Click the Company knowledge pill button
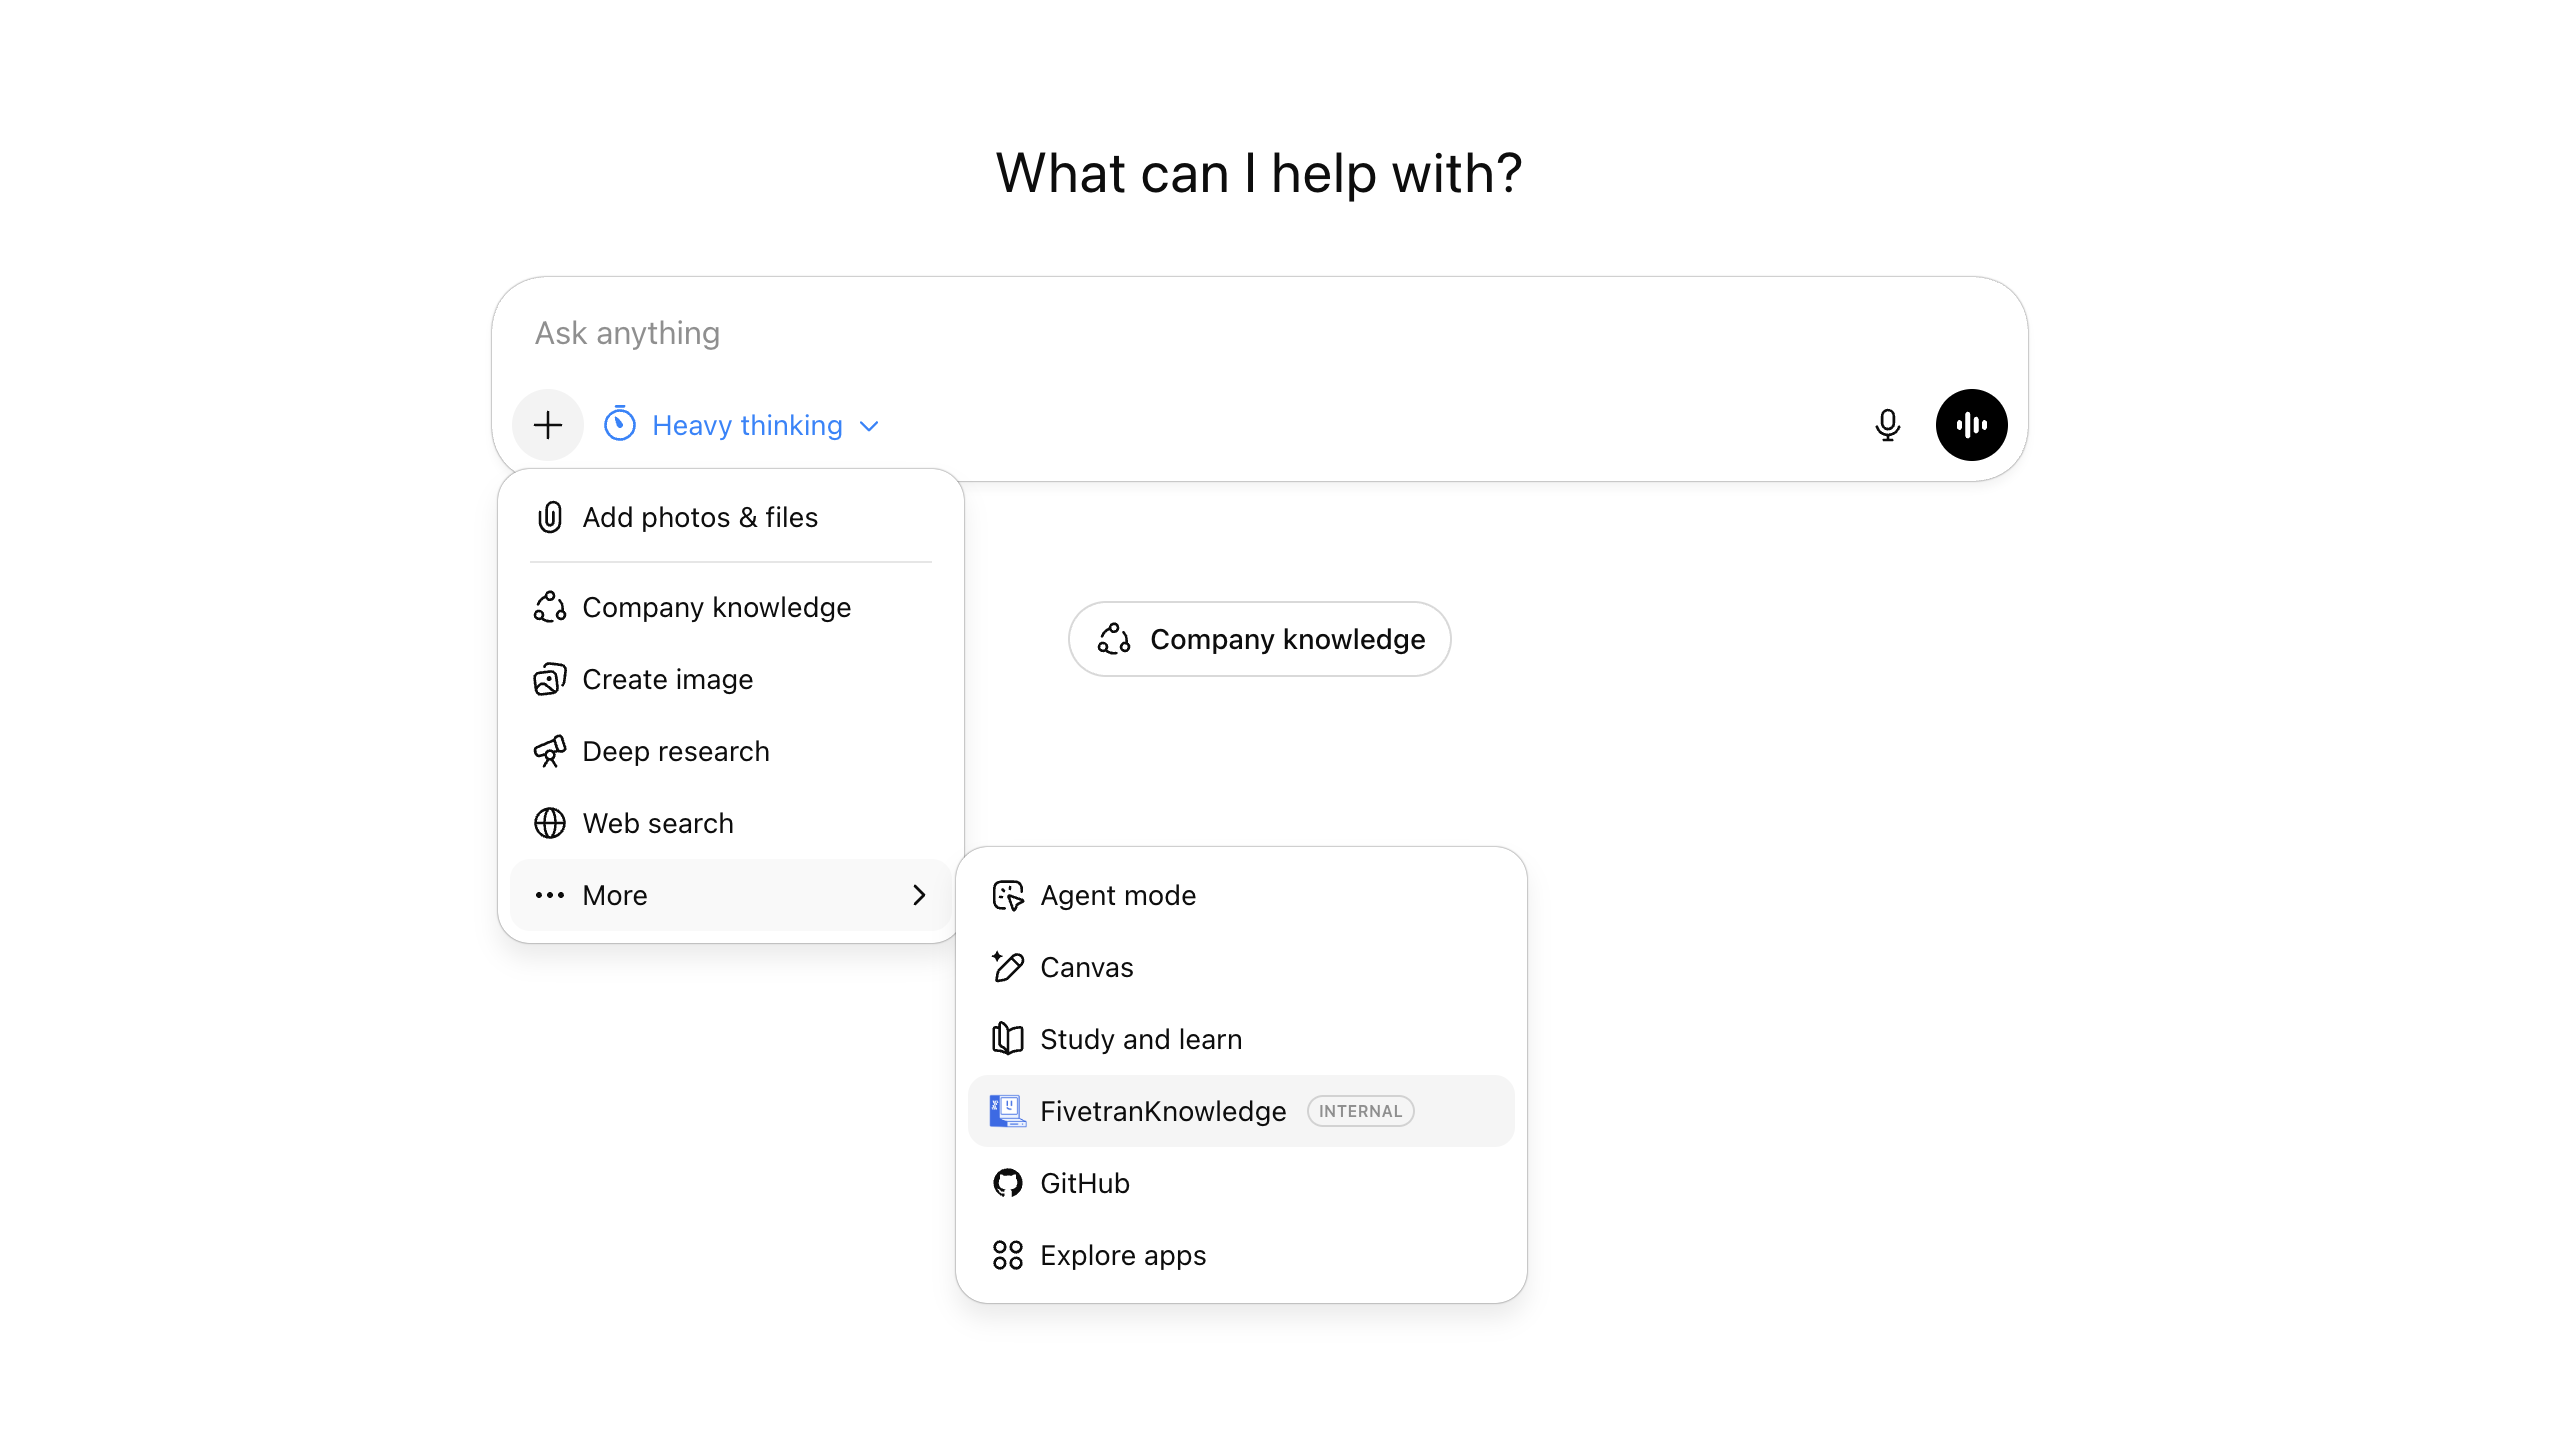The image size is (2560, 1440). [1259, 639]
